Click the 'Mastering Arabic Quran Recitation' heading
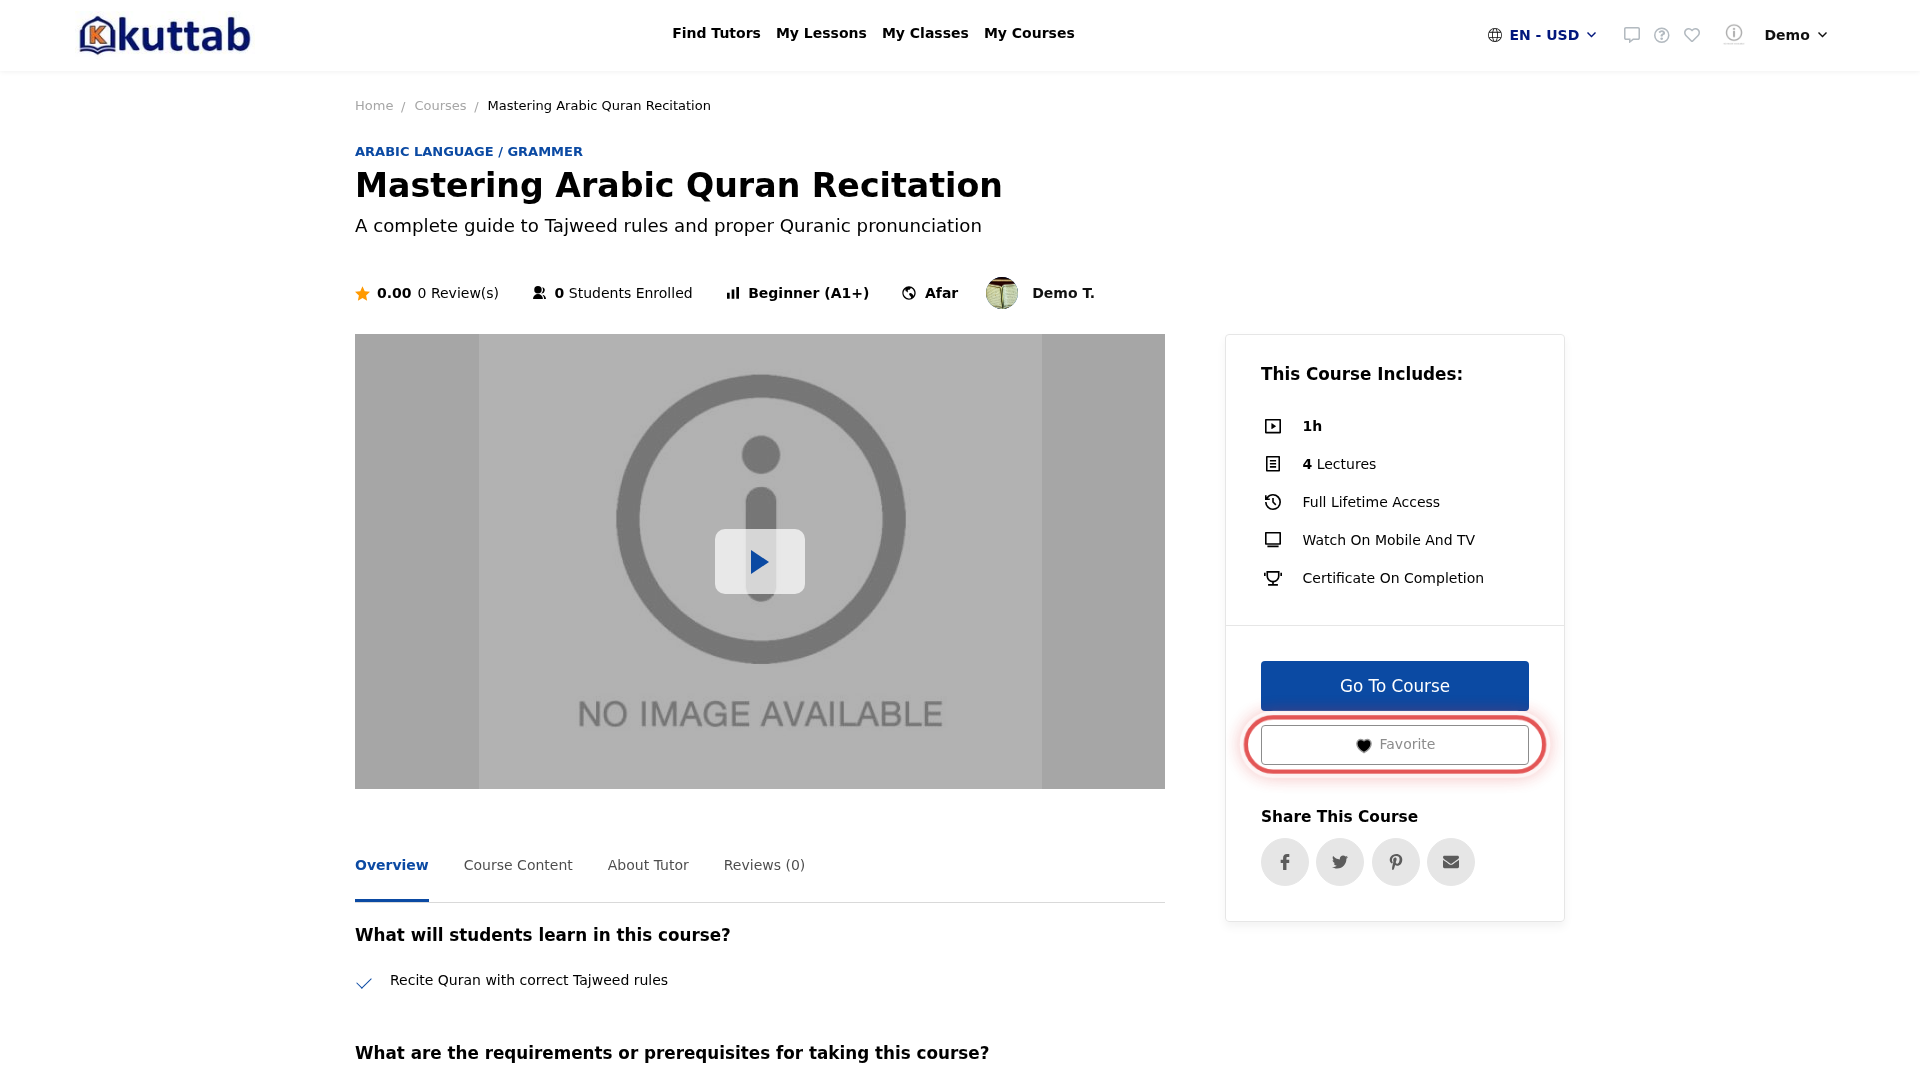Viewport: 1920px width, 1080px height. (678, 186)
